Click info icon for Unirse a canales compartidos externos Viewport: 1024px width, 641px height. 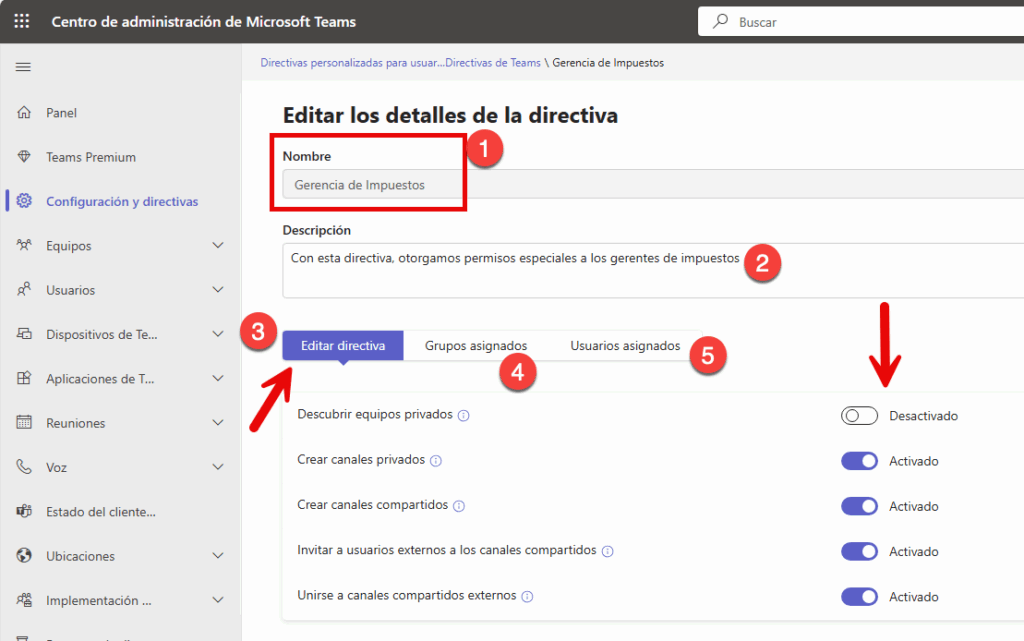tap(527, 596)
